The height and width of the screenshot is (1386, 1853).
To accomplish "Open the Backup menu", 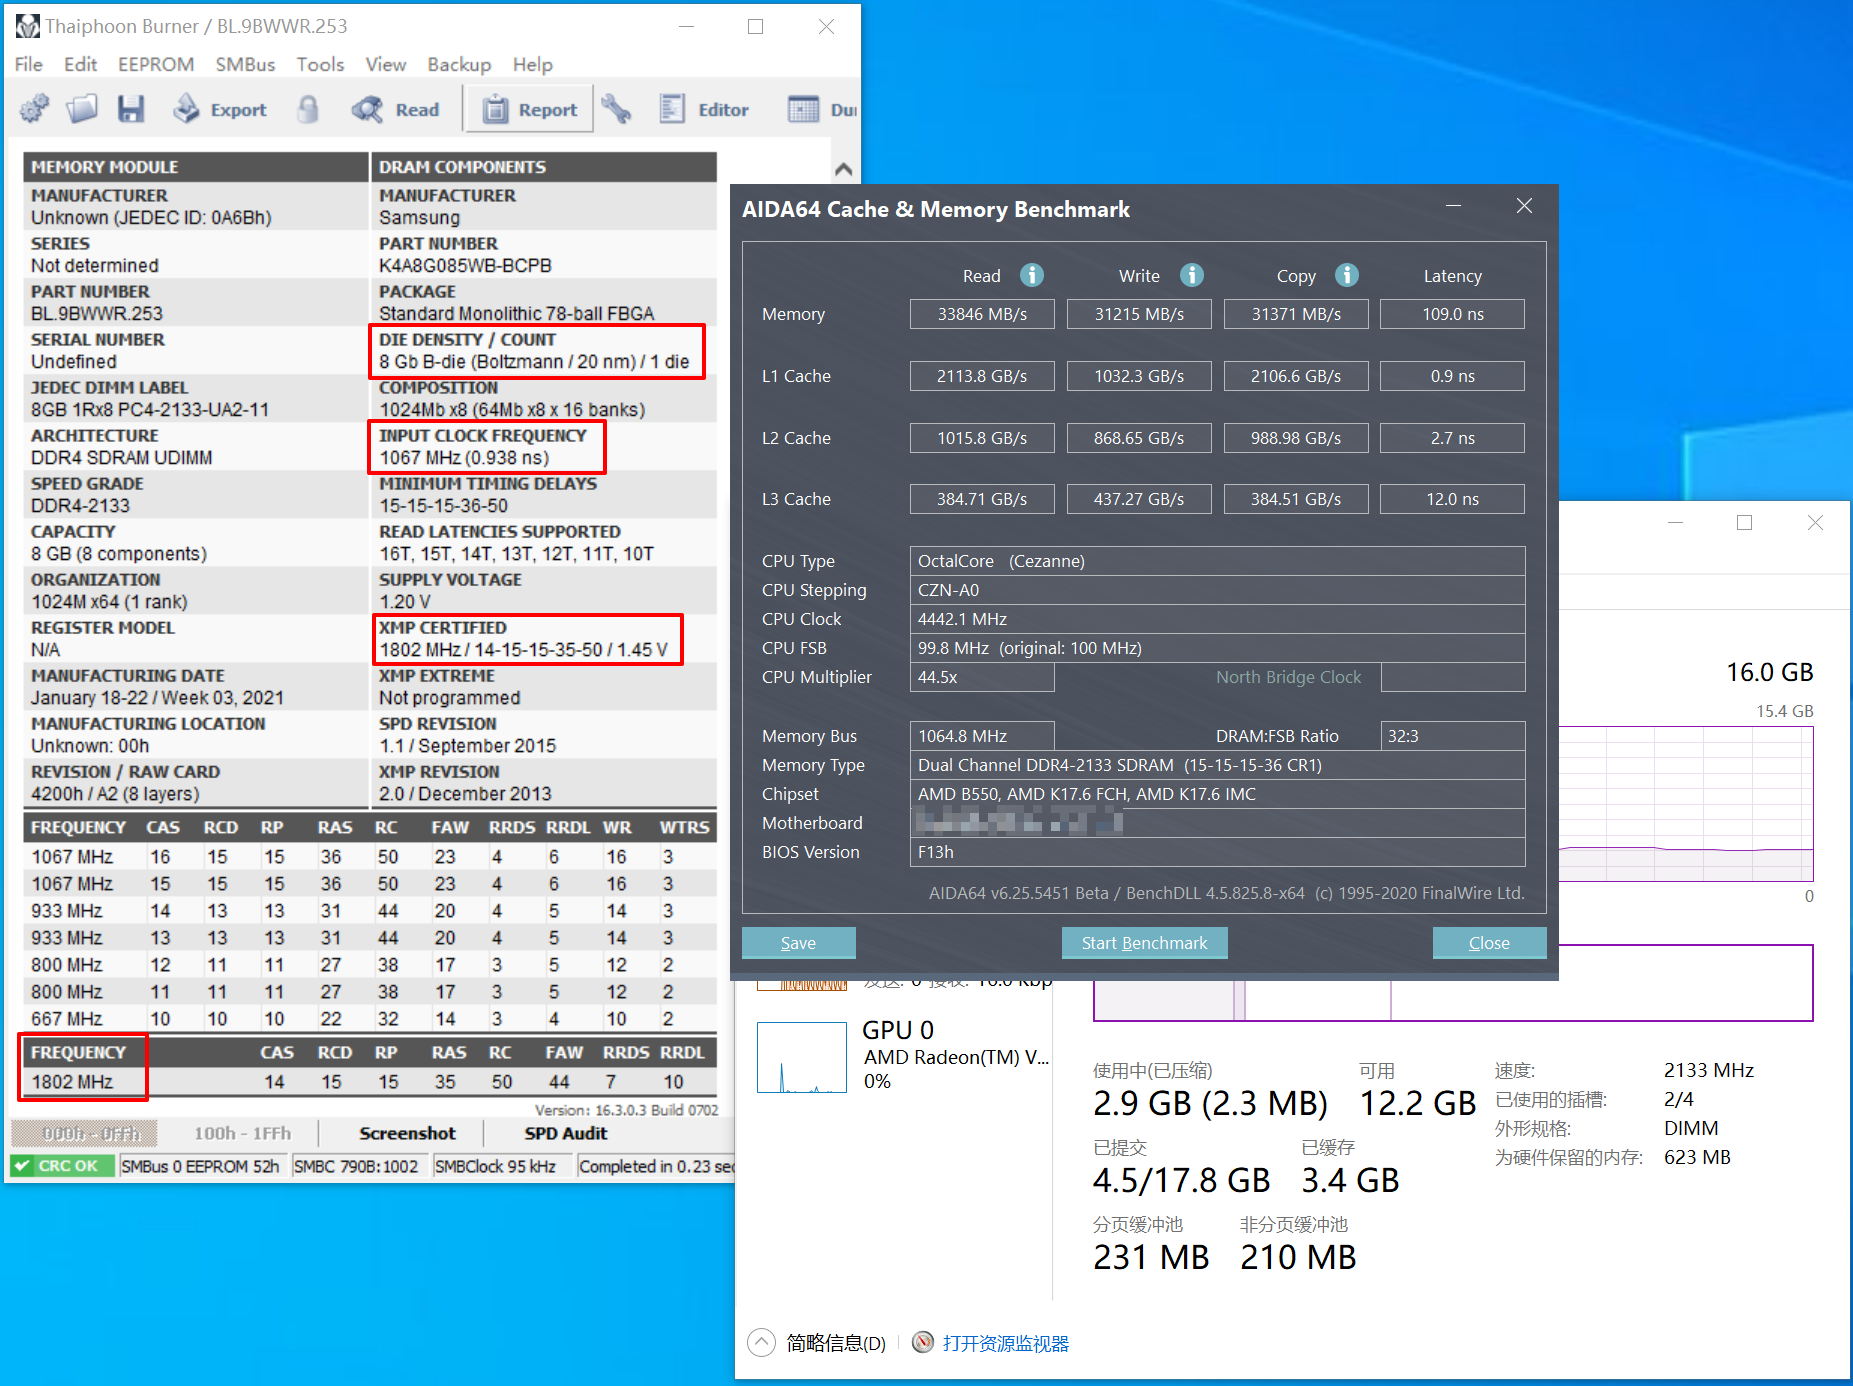I will (459, 64).
